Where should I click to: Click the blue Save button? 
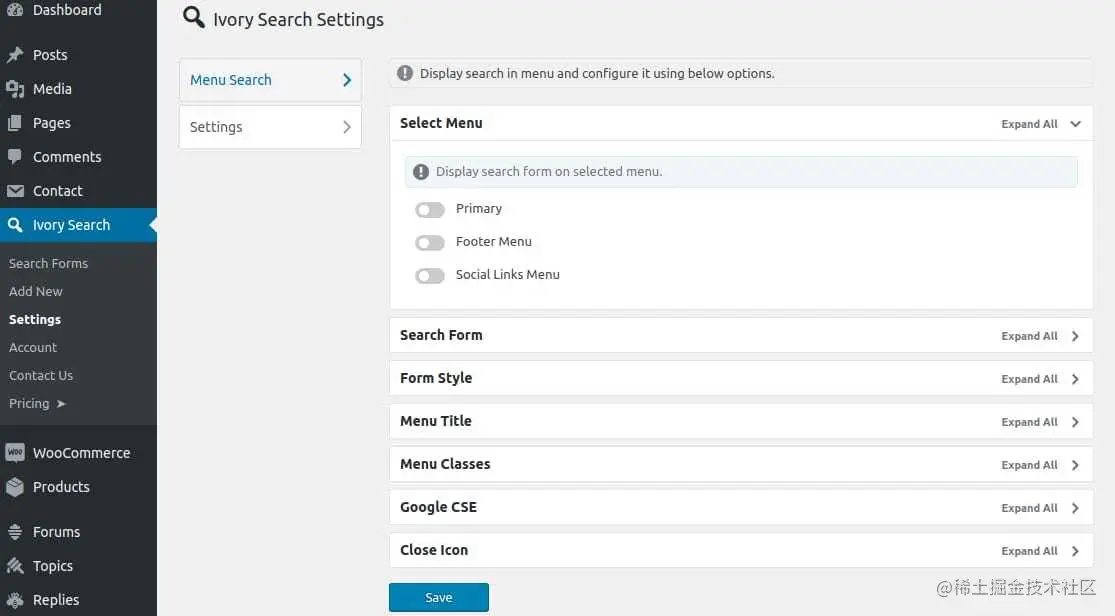click(438, 597)
